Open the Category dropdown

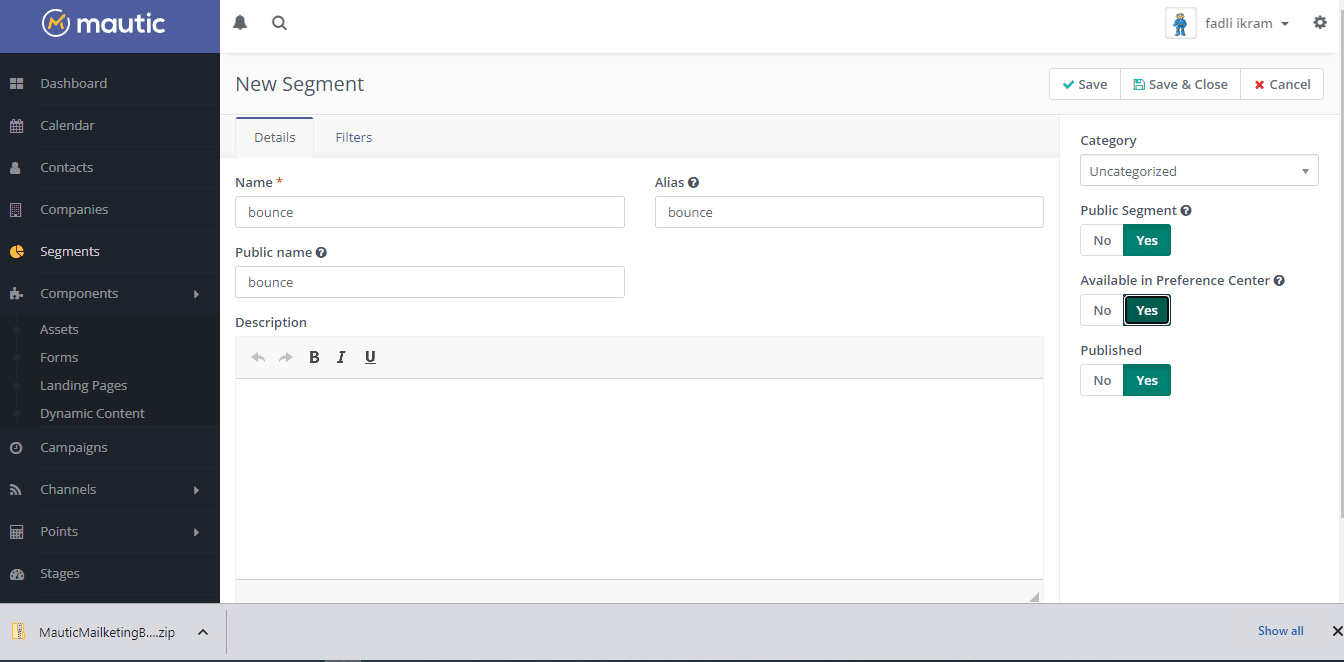[x=1198, y=171]
